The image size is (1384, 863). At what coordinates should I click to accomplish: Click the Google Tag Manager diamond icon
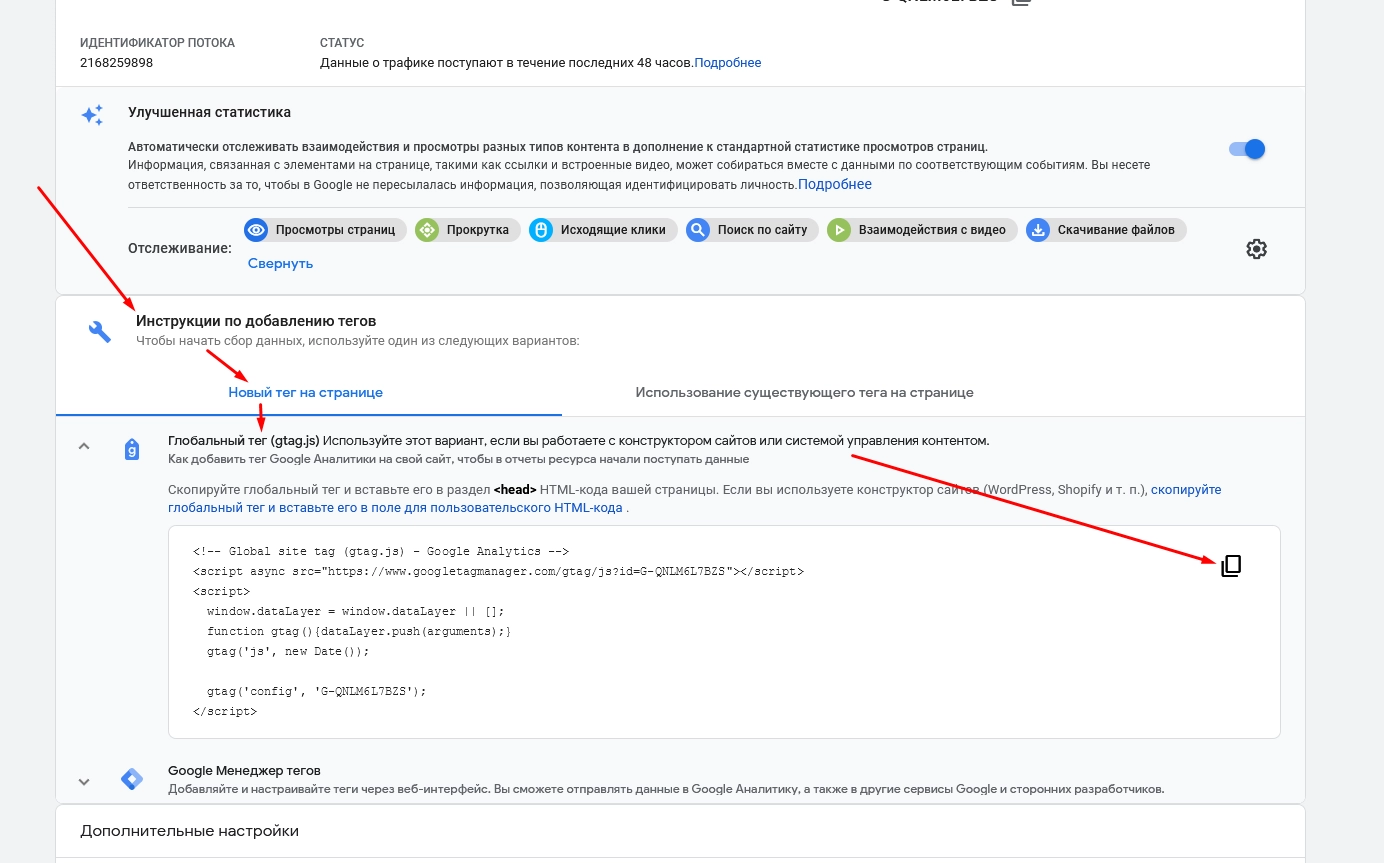pos(132,780)
